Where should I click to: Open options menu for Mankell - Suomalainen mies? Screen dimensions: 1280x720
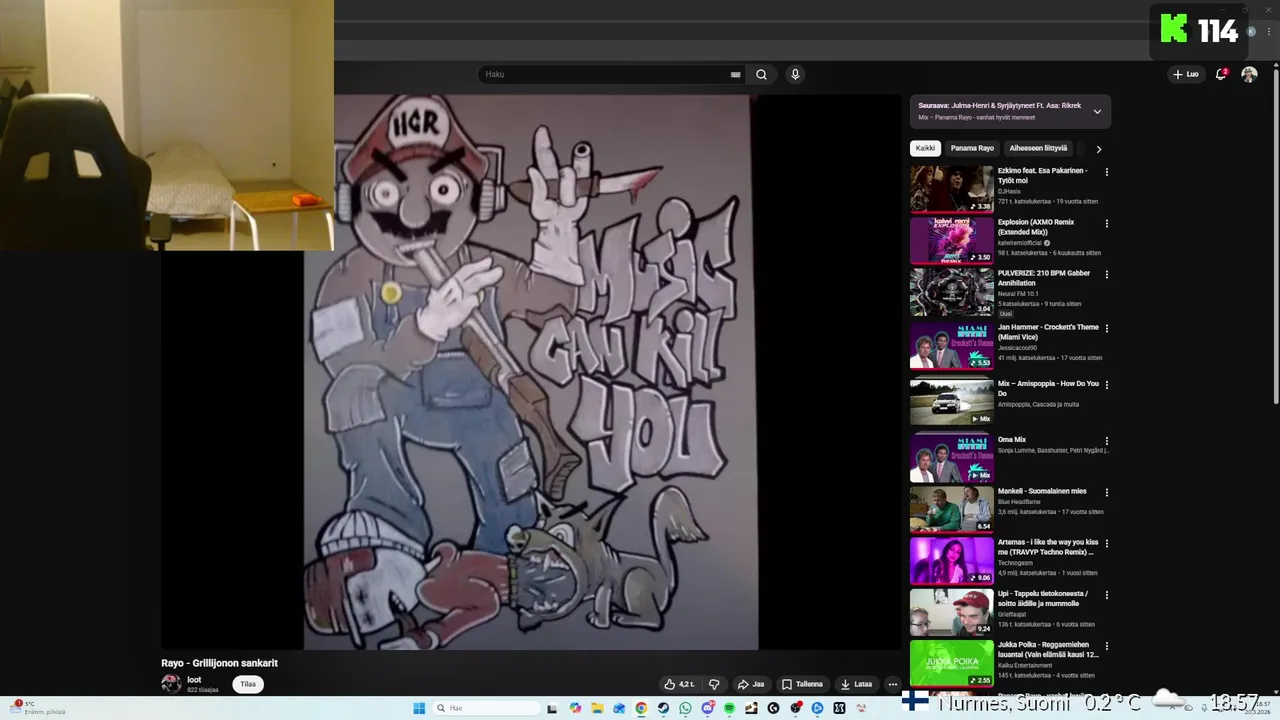[1106, 492]
